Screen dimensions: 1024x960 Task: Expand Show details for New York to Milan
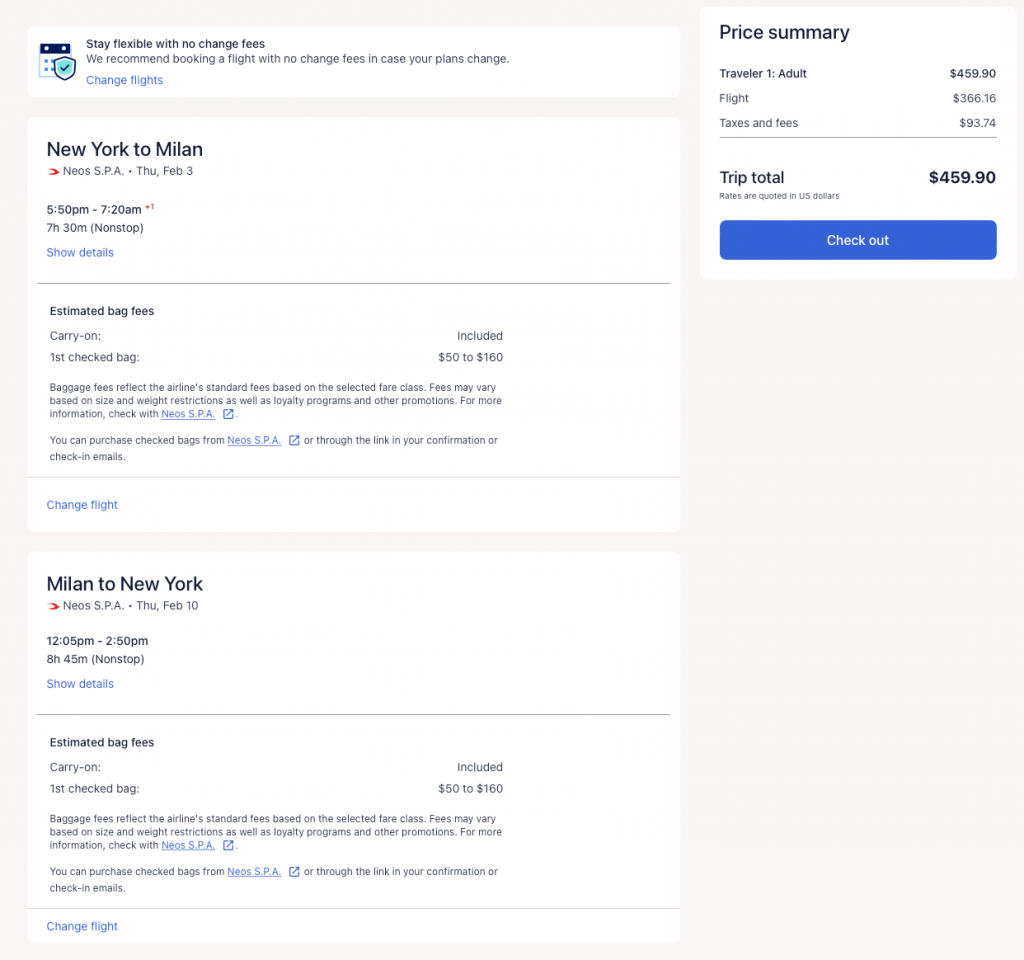click(x=80, y=253)
